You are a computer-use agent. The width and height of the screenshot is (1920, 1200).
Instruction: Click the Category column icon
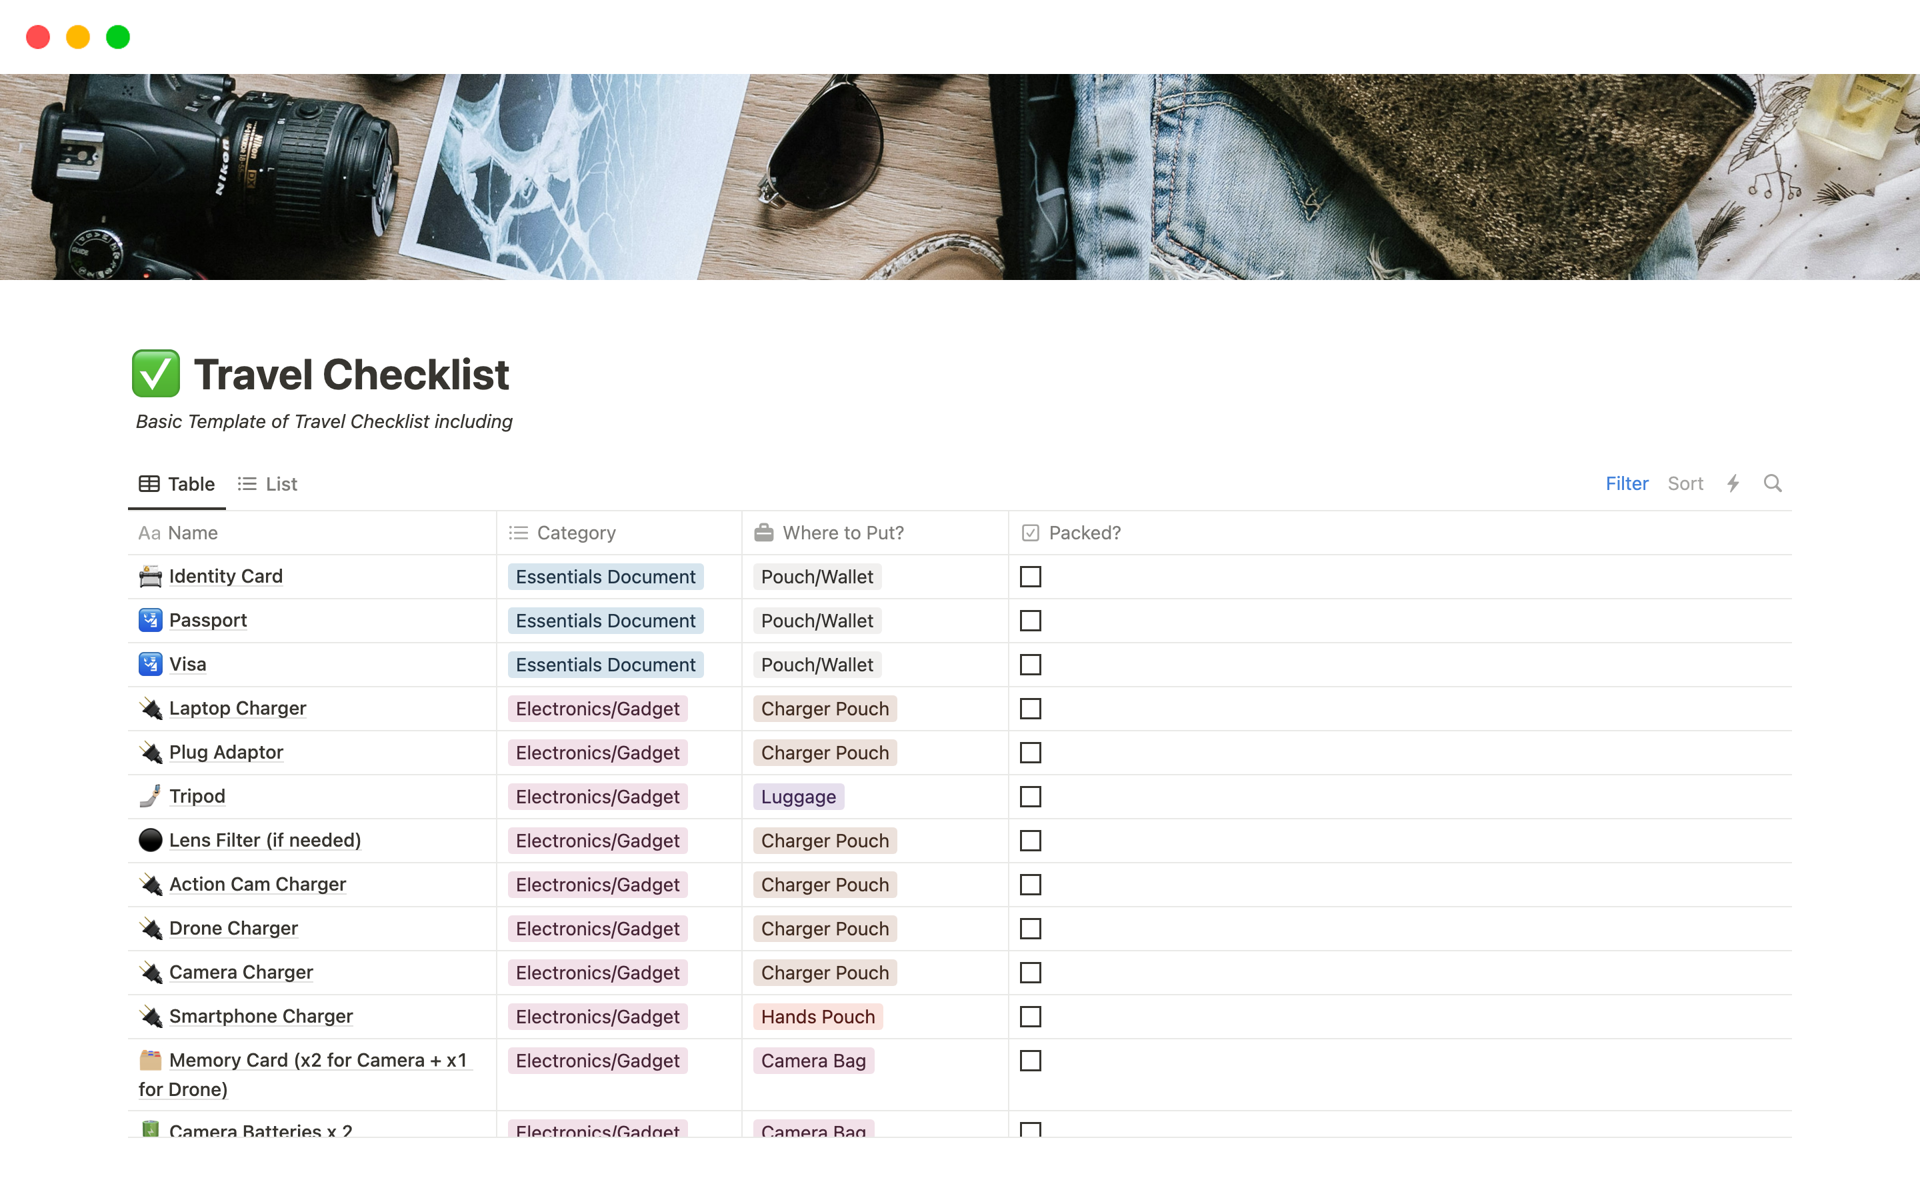click(520, 532)
